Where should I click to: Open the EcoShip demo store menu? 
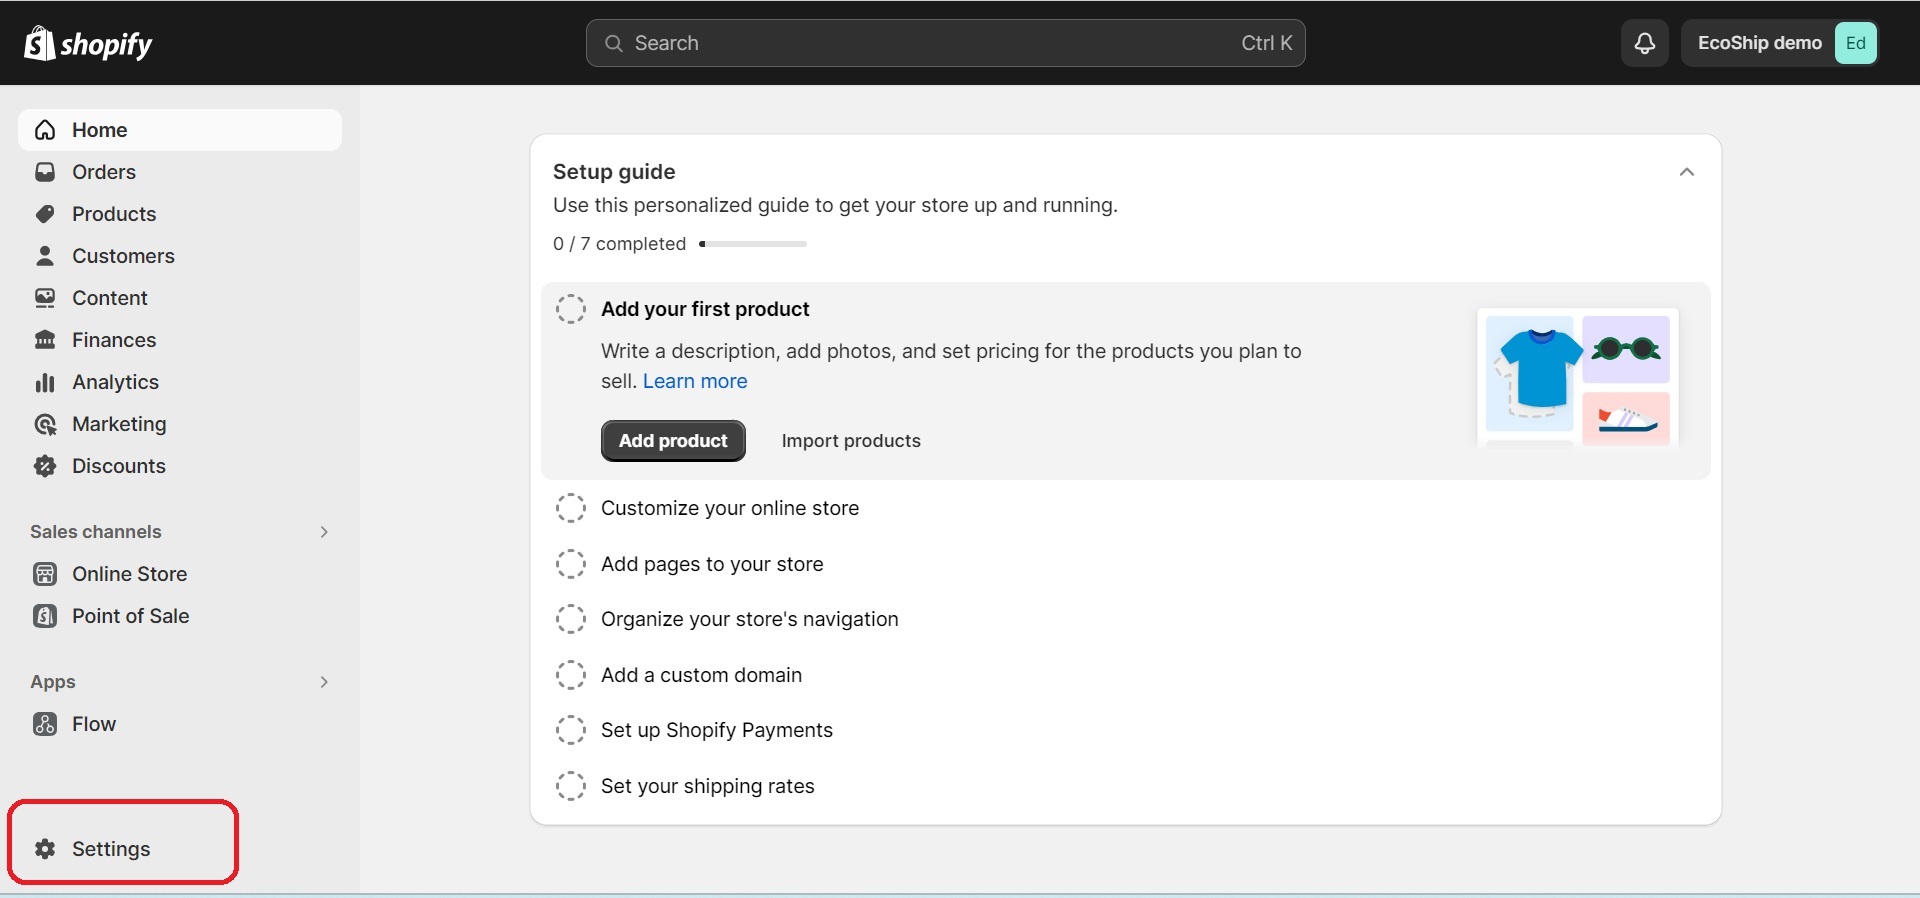[x=1779, y=43]
